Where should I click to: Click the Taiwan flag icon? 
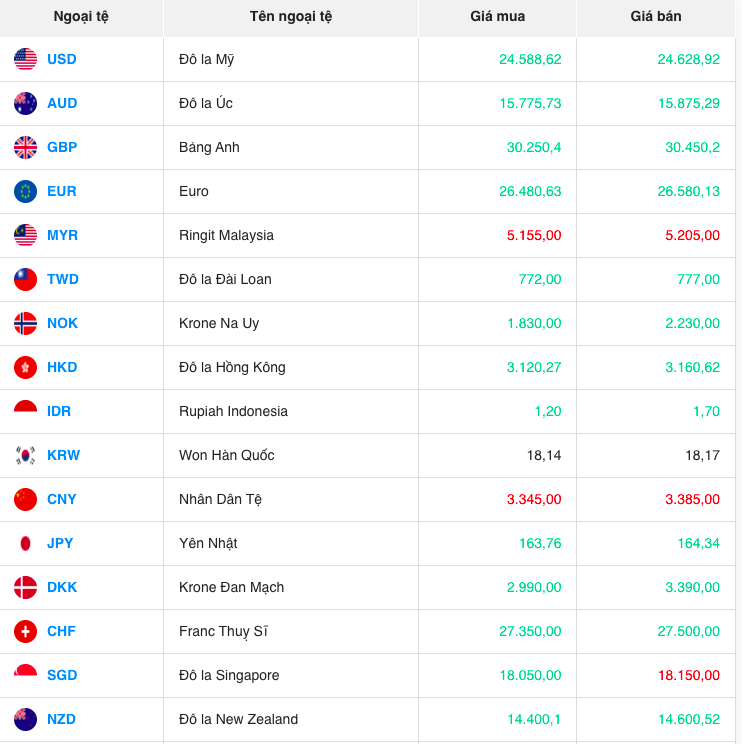click(x=26, y=279)
